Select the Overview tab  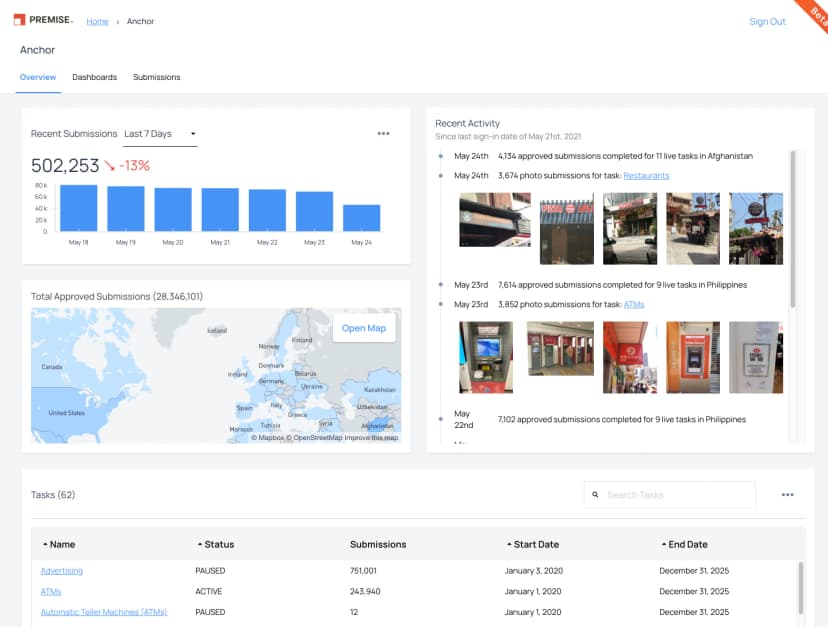tap(38, 77)
